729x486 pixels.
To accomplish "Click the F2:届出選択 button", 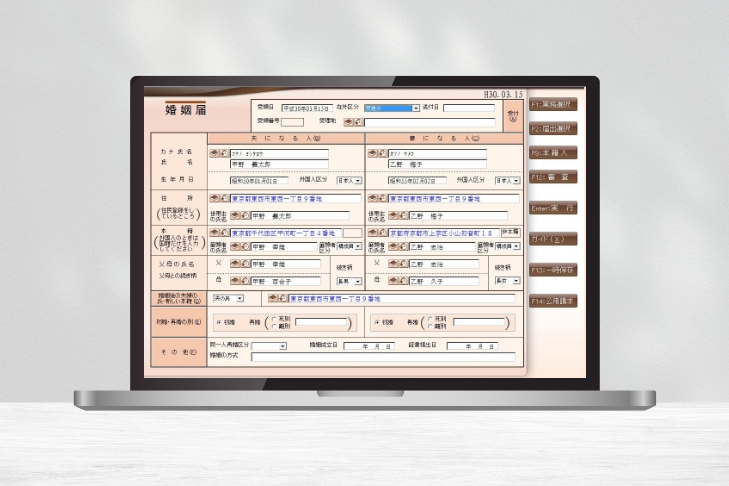I will (x=553, y=128).
